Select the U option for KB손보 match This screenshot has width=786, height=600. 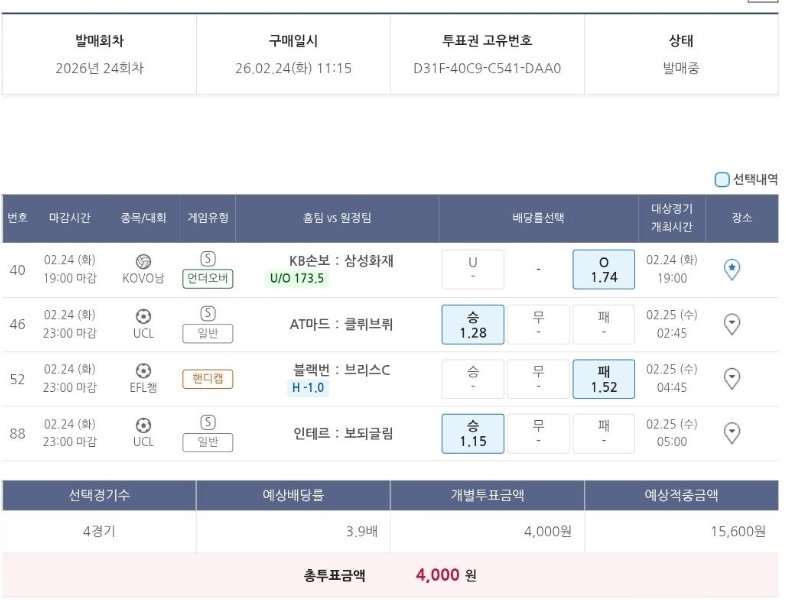pos(472,269)
